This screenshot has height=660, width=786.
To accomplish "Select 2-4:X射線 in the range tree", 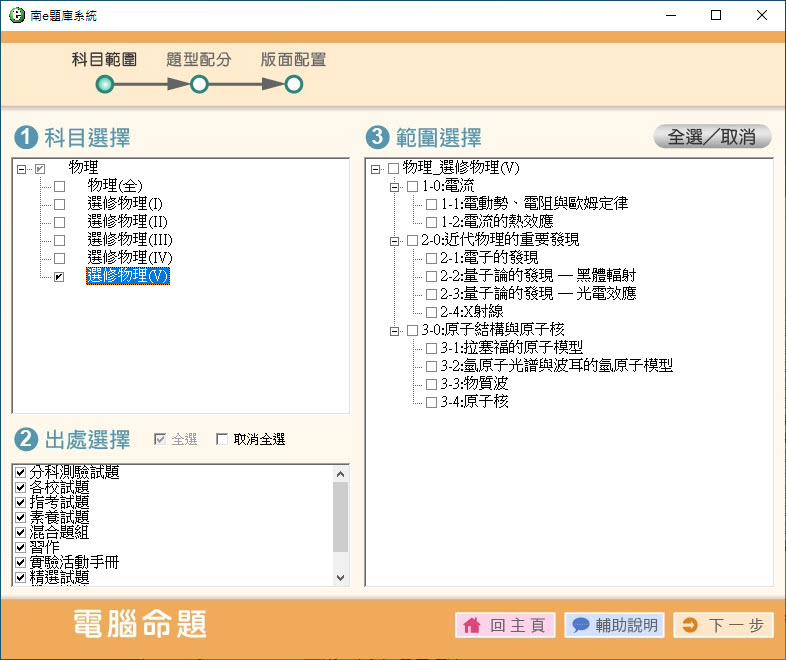I will [x=471, y=312].
